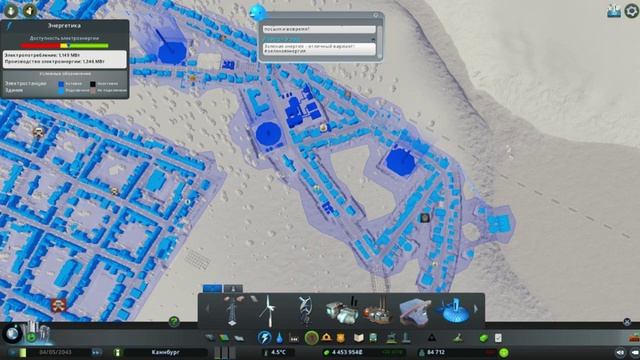The height and width of the screenshot is (360, 640).
Task: Open the Districts tool menu
Action: tap(239, 338)
